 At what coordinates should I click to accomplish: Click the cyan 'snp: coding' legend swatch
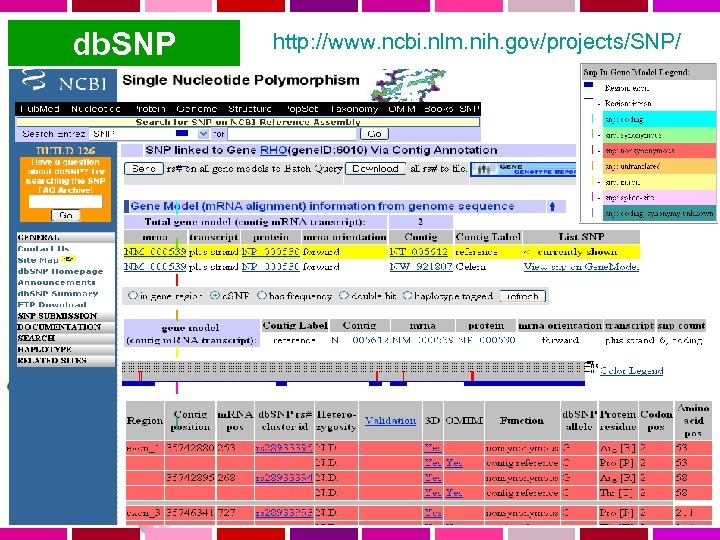(659, 119)
